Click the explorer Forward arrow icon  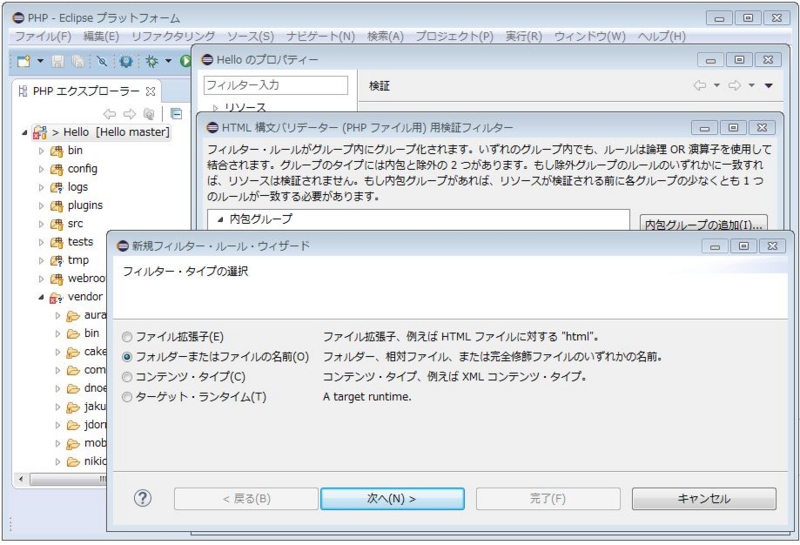[x=130, y=114]
